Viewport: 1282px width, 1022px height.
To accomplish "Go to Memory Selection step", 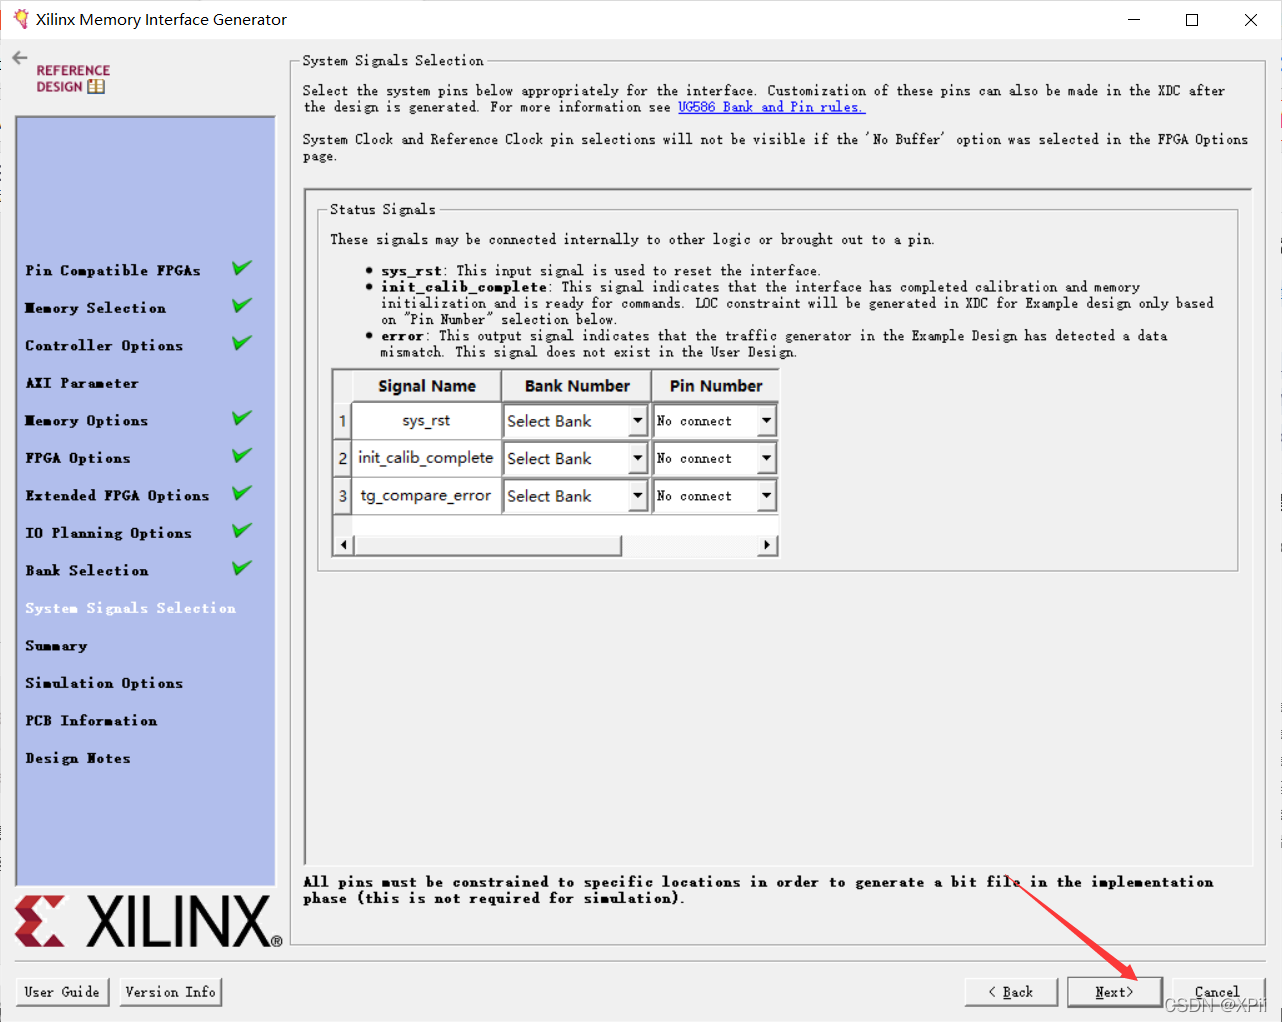I will pos(96,308).
